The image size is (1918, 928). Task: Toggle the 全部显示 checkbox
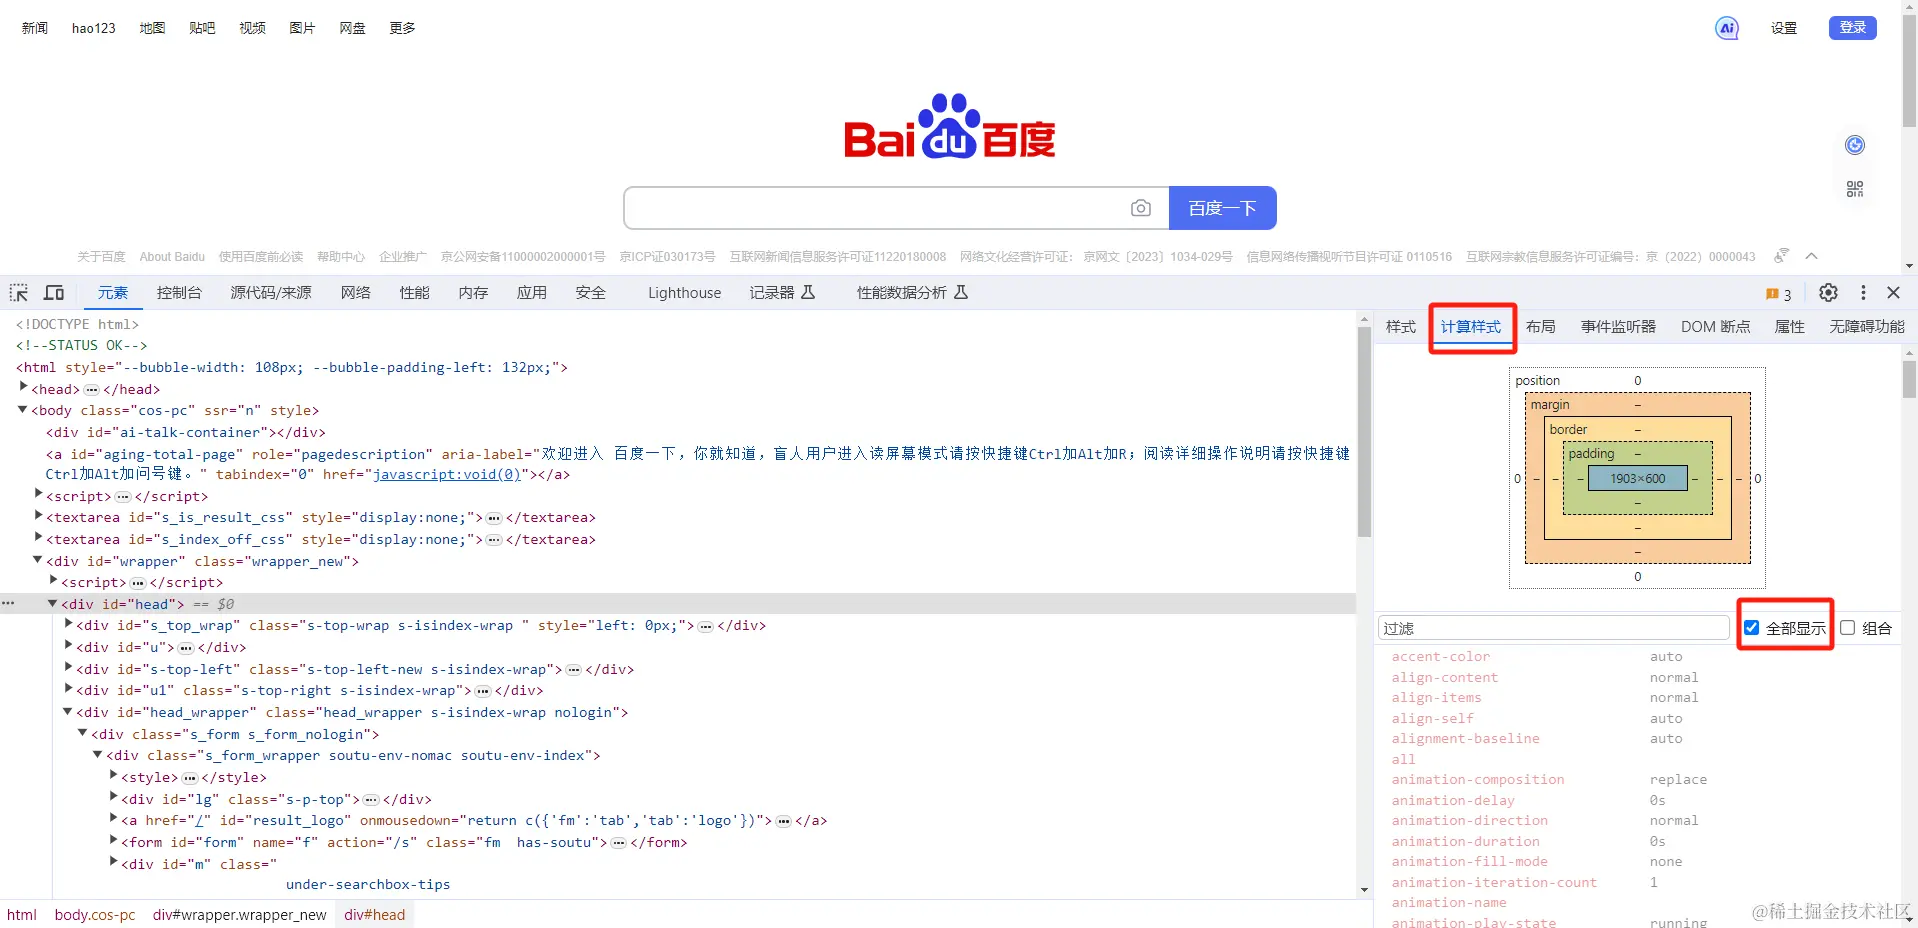click(1752, 628)
